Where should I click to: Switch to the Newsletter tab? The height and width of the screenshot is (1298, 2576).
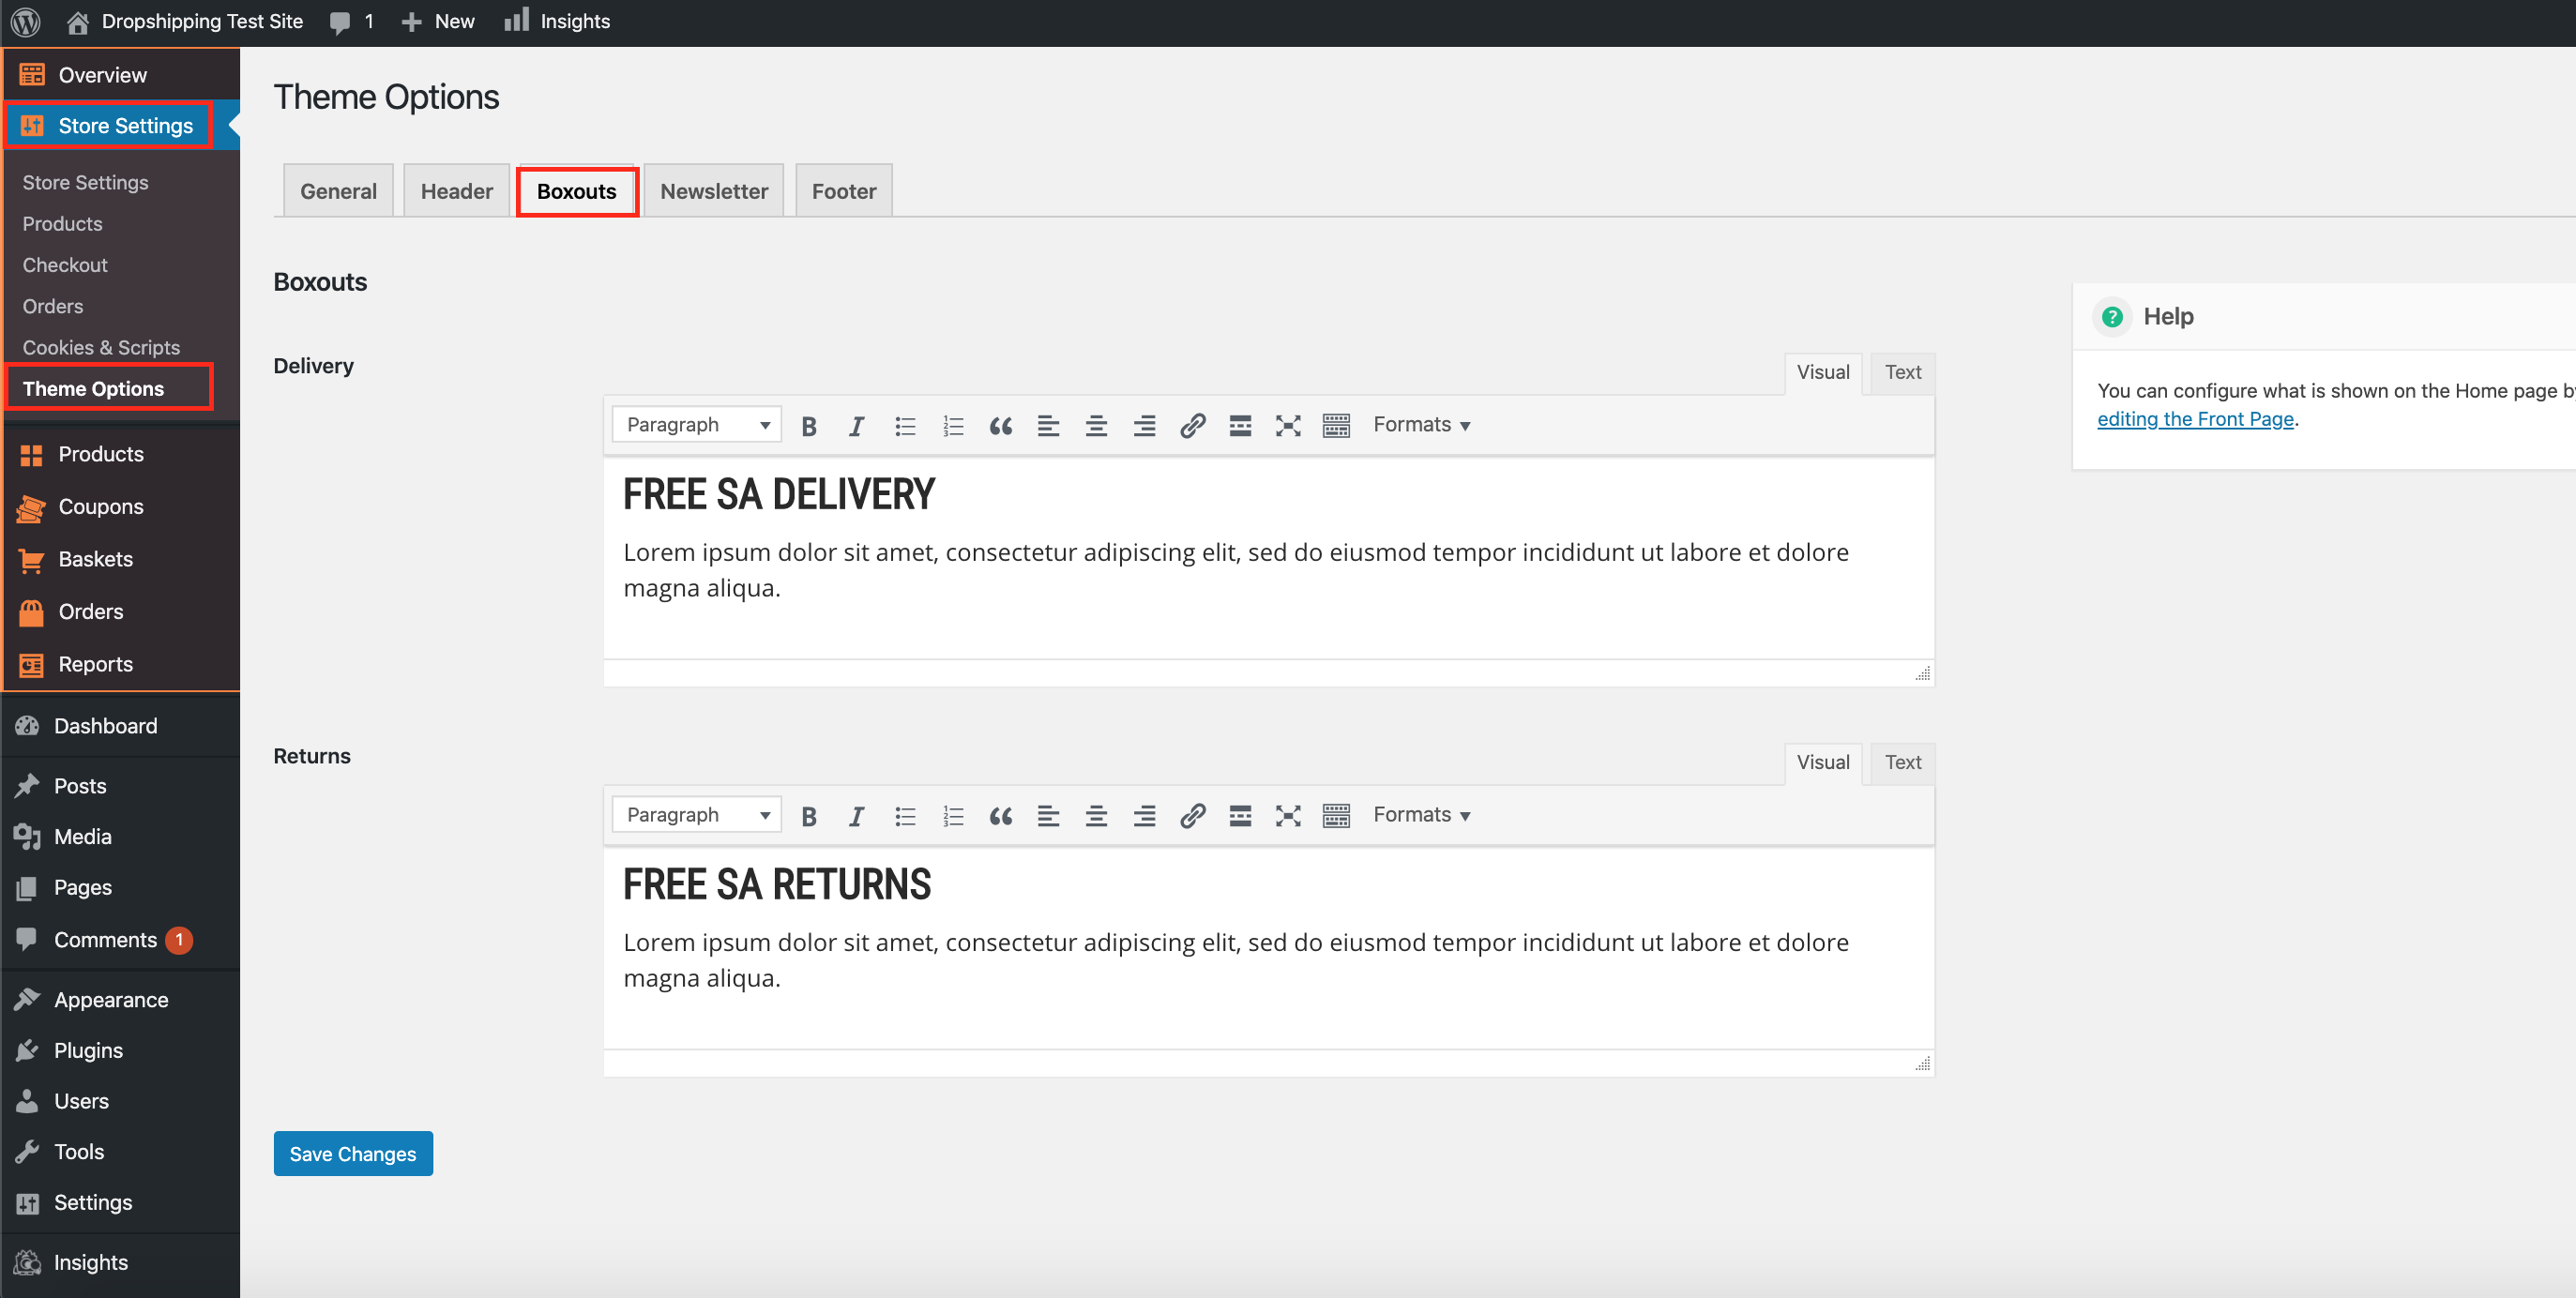point(713,191)
